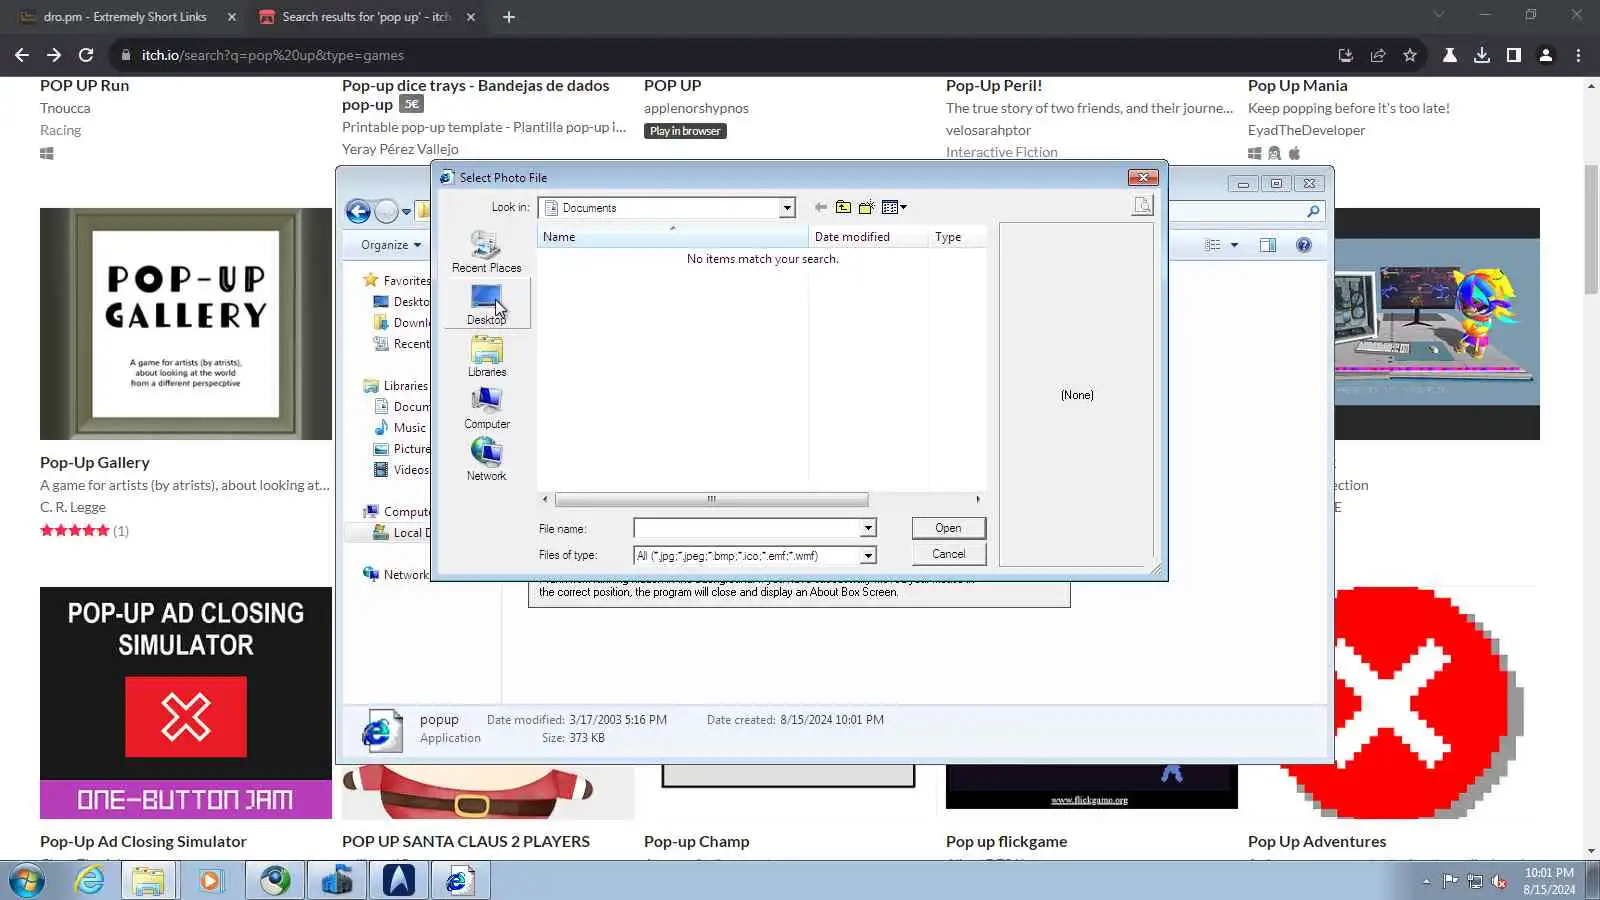The height and width of the screenshot is (900, 1600).
Task: Open a new browser tab
Action: 509,17
